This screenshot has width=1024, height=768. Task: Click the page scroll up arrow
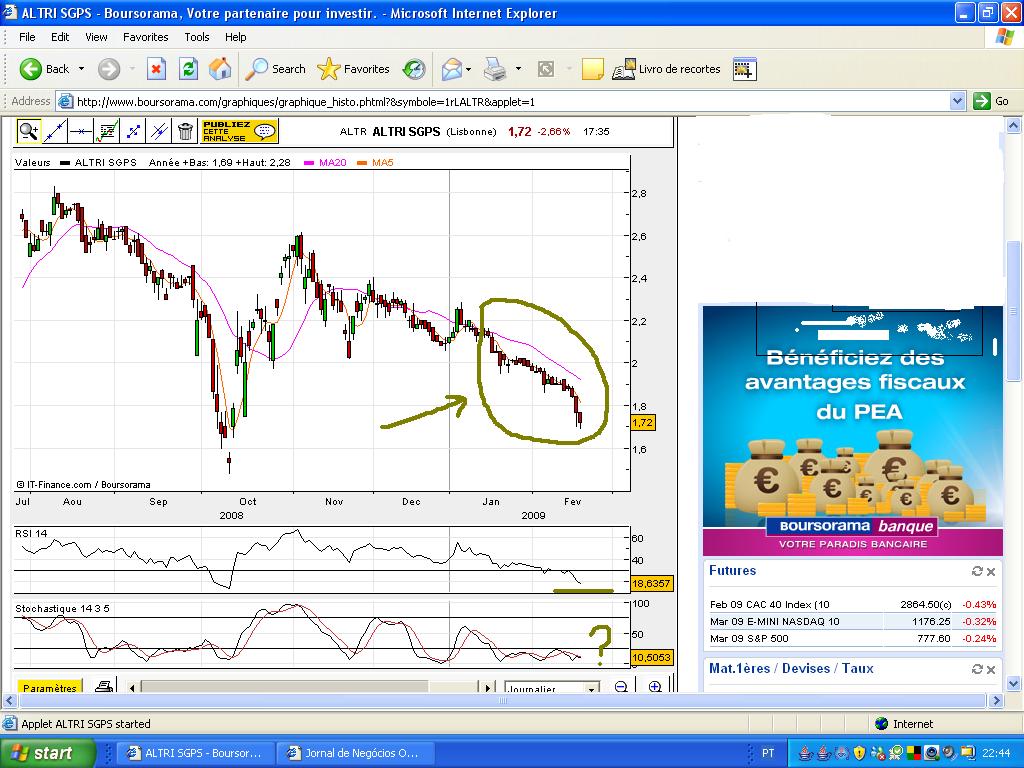click(1014, 125)
